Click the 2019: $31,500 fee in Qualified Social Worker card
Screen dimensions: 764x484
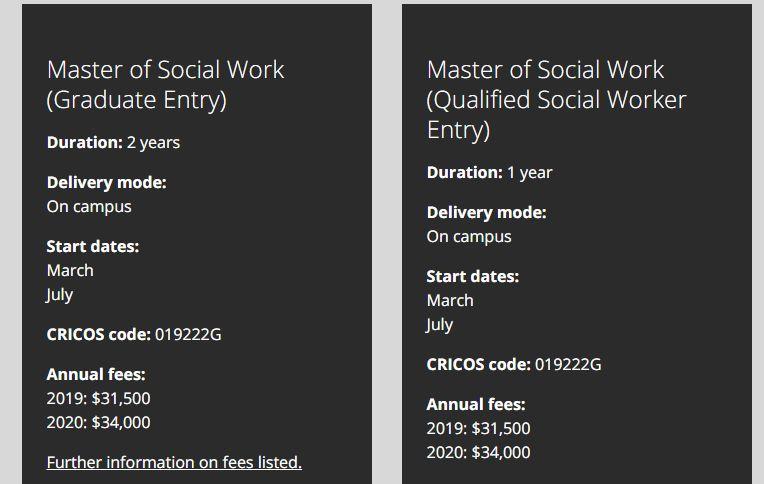tap(478, 428)
